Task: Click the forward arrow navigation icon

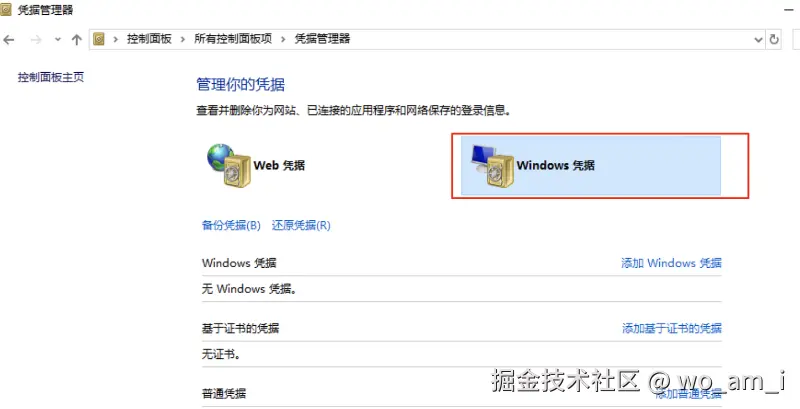Action: [36, 39]
